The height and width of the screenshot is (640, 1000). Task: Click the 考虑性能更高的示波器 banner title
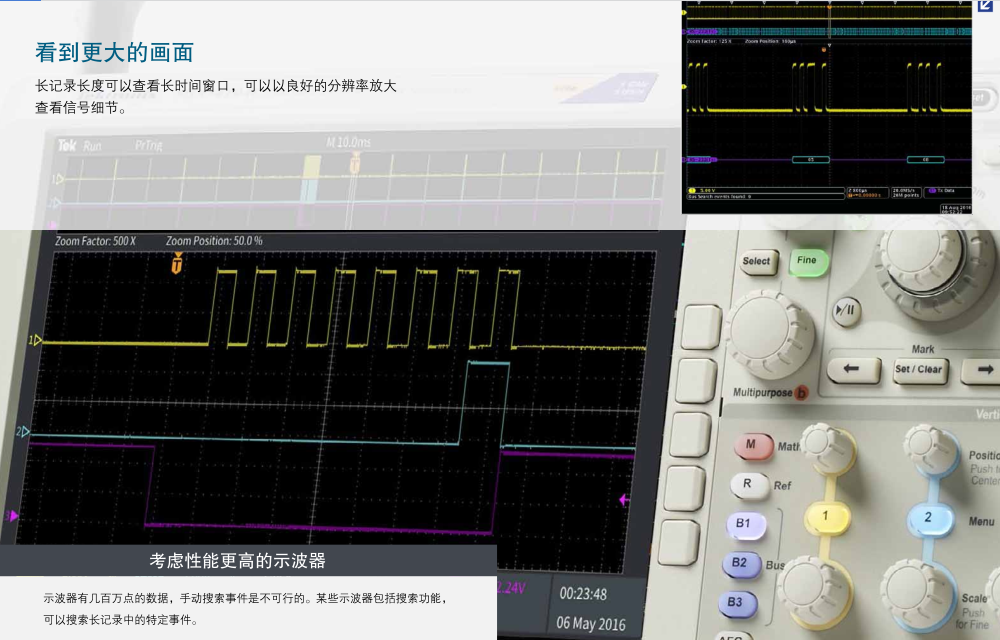237,561
